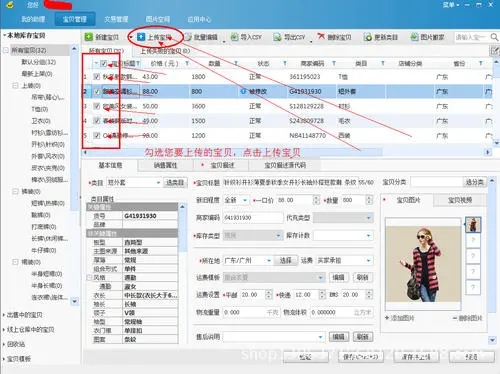
Task: Click the filter icon on quantity column
Action: [x=236, y=63]
